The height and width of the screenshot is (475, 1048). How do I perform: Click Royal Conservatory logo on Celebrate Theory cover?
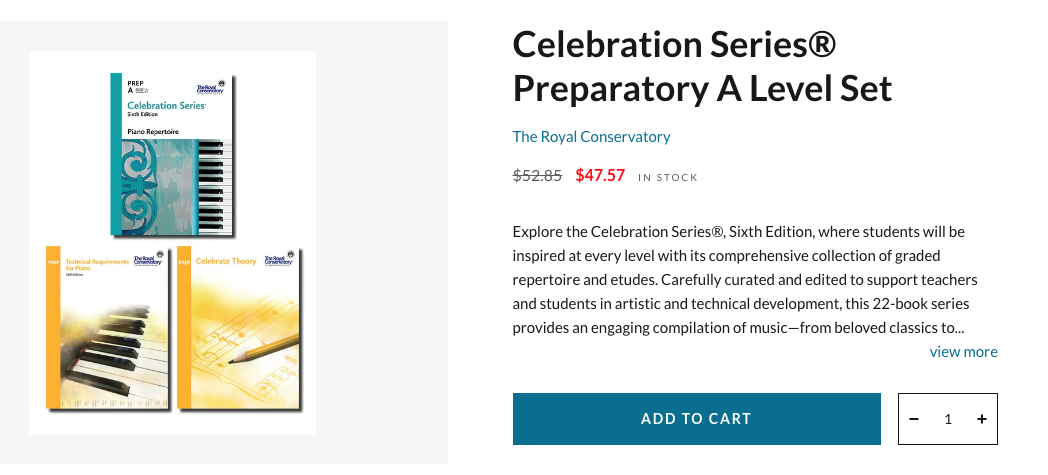(x=279, y=259)
